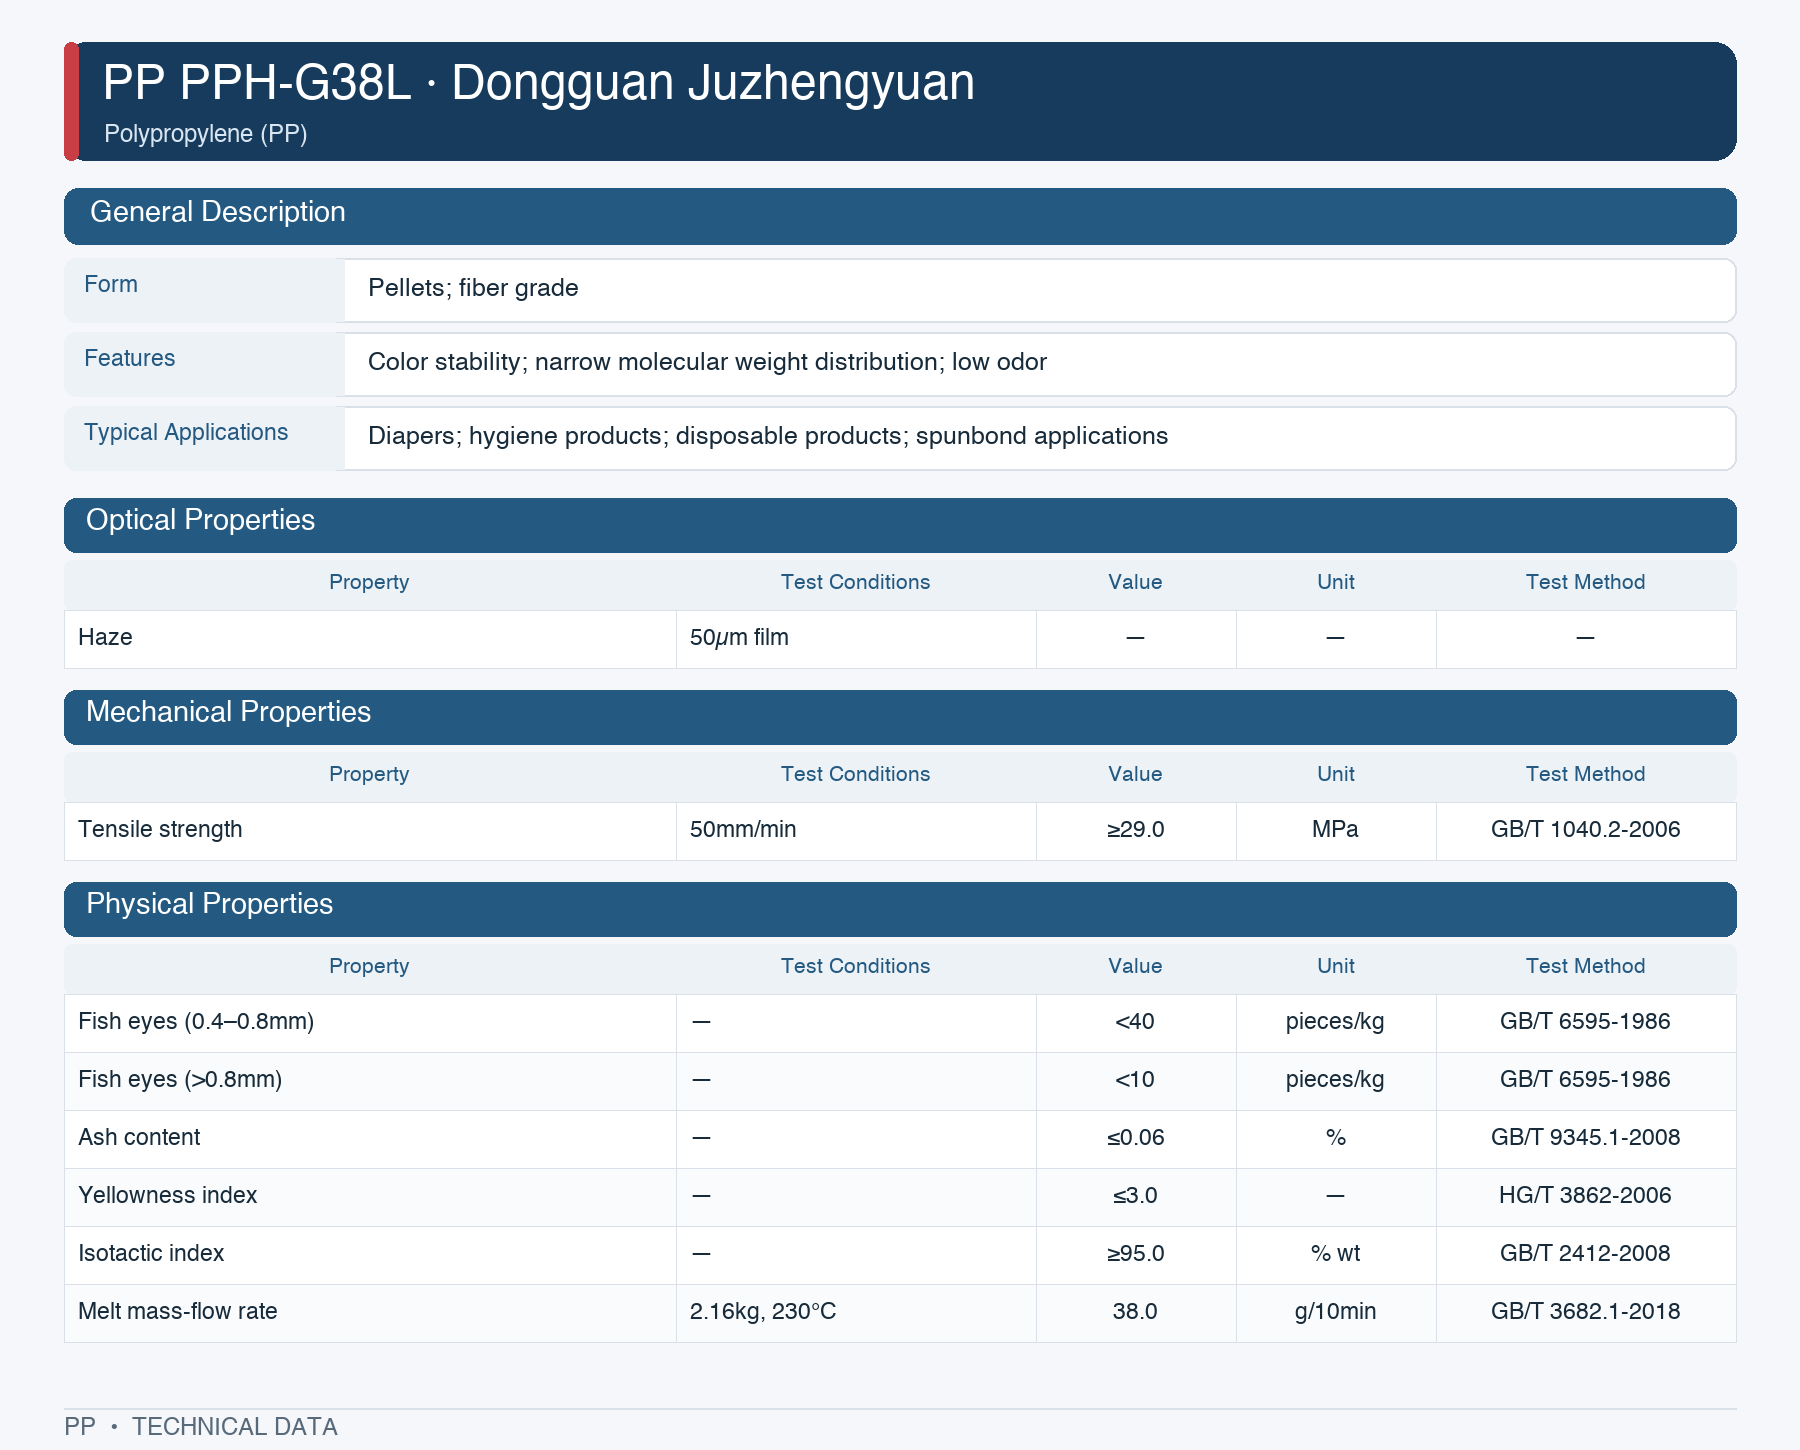Viewport: 1800px width, 1450px height.
Task: Select the Ash content property
Action: pyautogui.click(x=370, y=1138)
